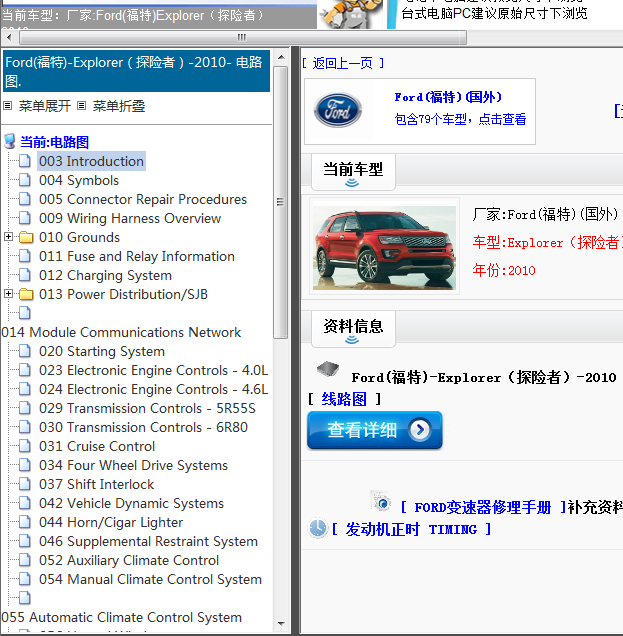Viewport: 623px width, 636px height.
Task: Click document icon for 023 Electronic Engine Controls 4.0L
Action: (x=25, y=370)
